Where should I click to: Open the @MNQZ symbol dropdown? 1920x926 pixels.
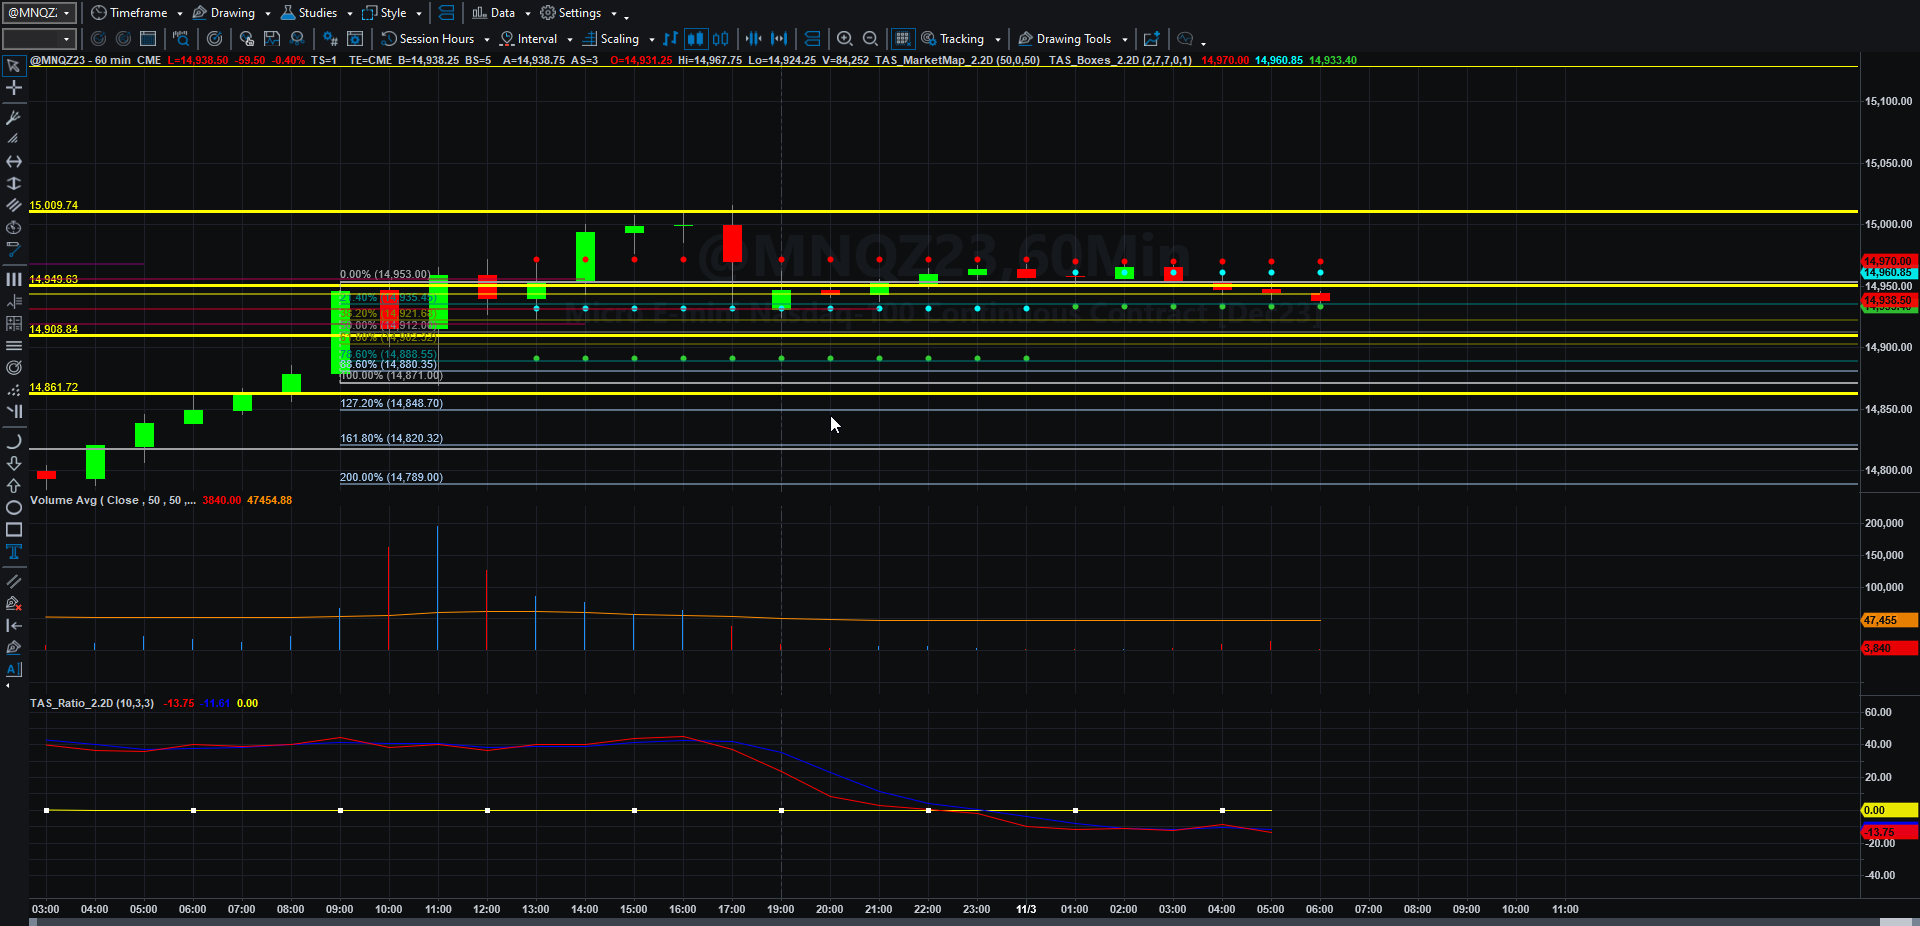pos(40,13)
